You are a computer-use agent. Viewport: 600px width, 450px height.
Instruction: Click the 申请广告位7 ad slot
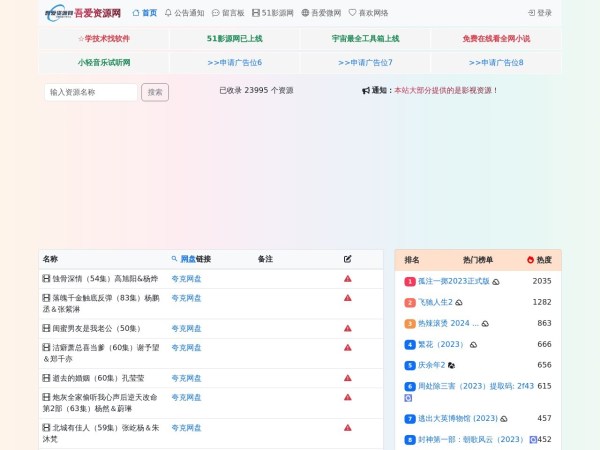coord(365,62)
